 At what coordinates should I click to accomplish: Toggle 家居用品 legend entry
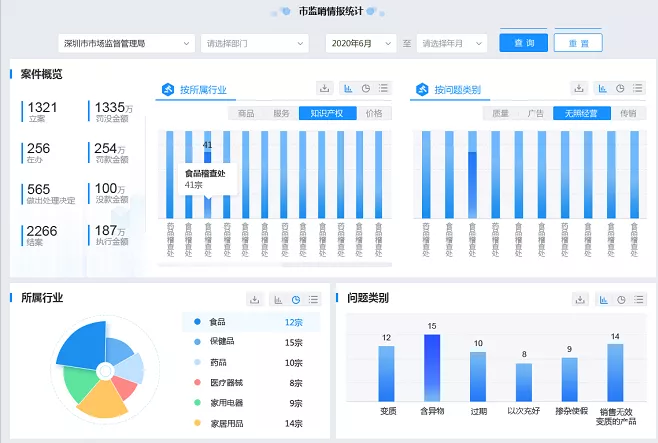click(226, 423)
